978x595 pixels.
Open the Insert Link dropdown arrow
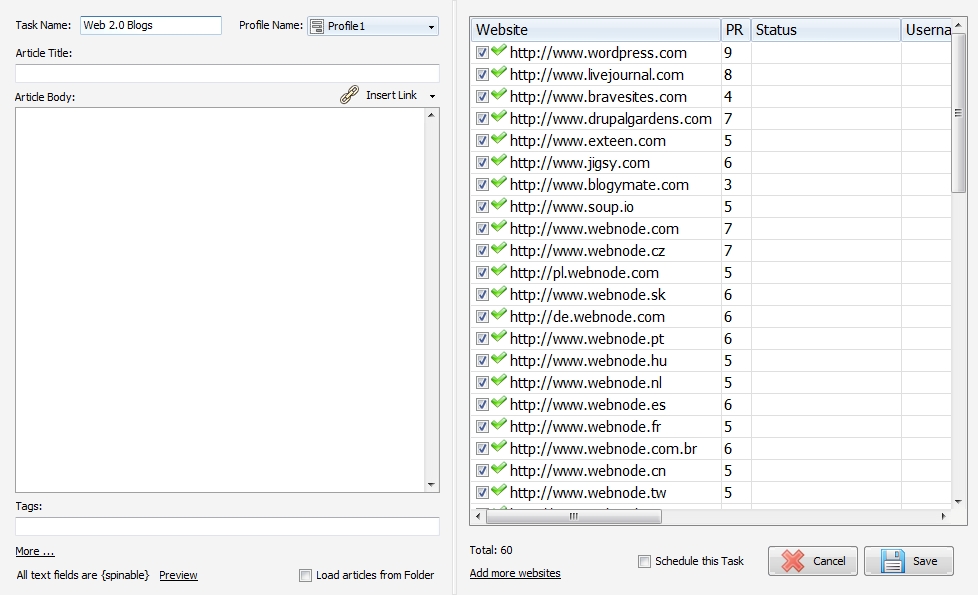(x=432, y=96)
